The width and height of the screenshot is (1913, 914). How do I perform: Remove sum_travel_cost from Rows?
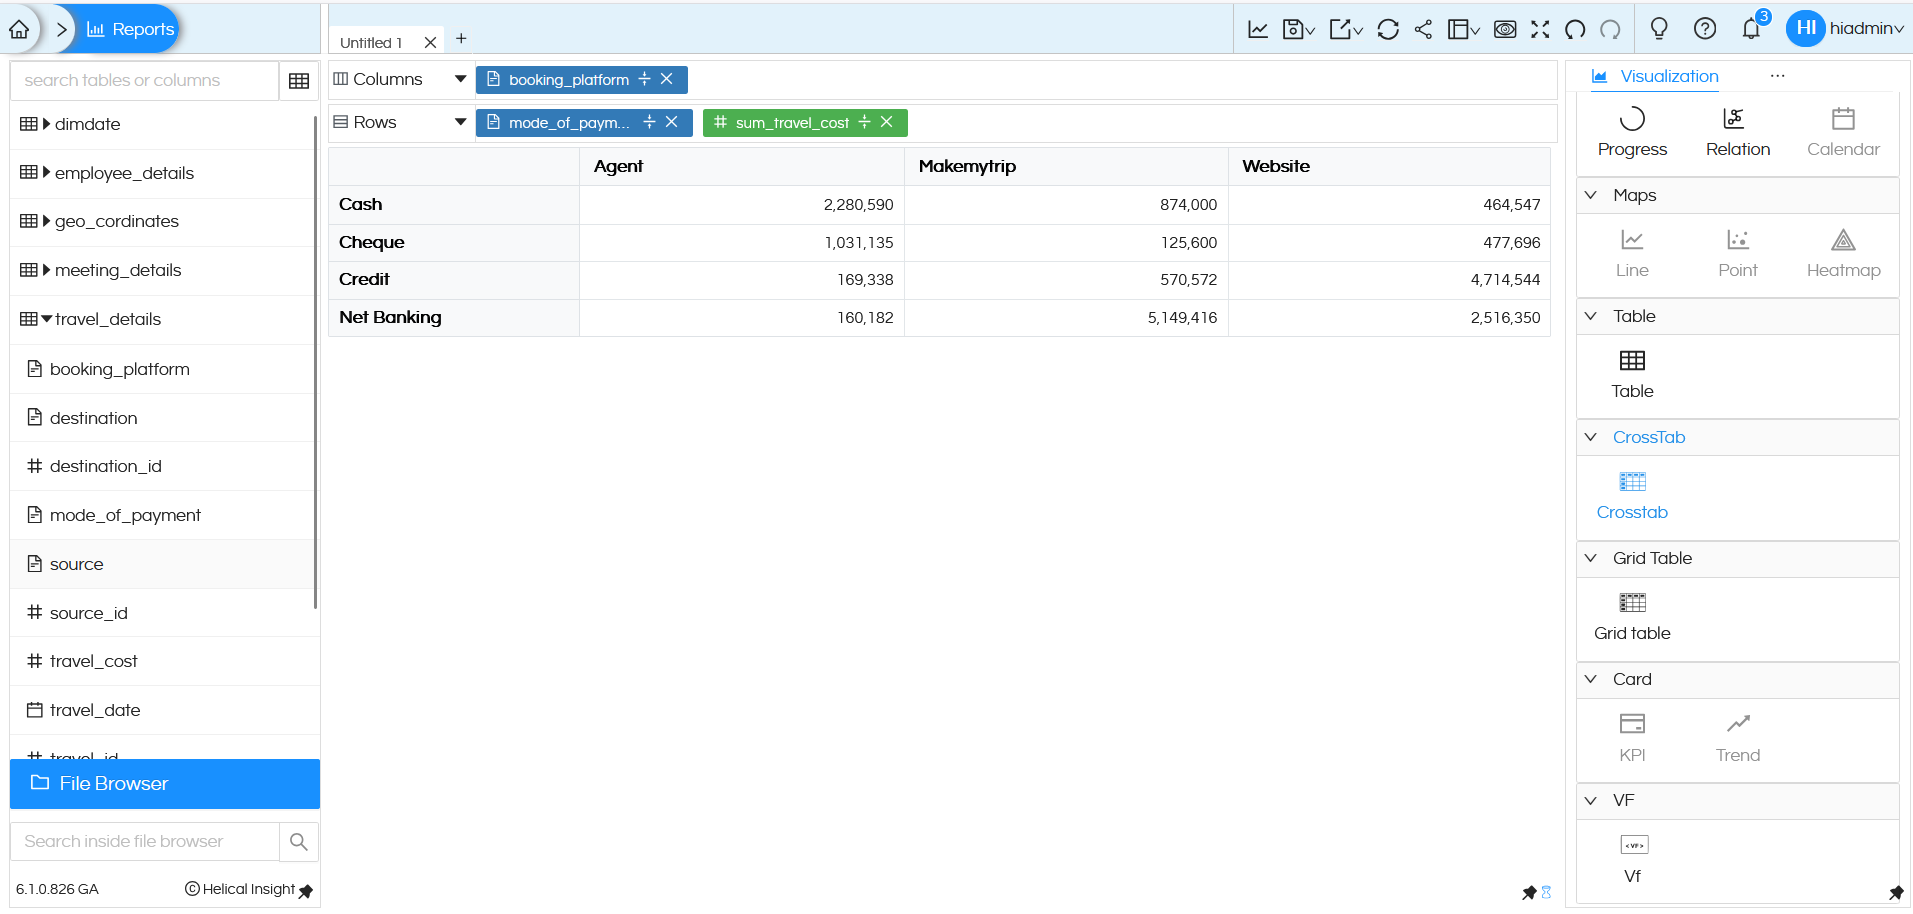pyautogui.click(x=886, y=122)
